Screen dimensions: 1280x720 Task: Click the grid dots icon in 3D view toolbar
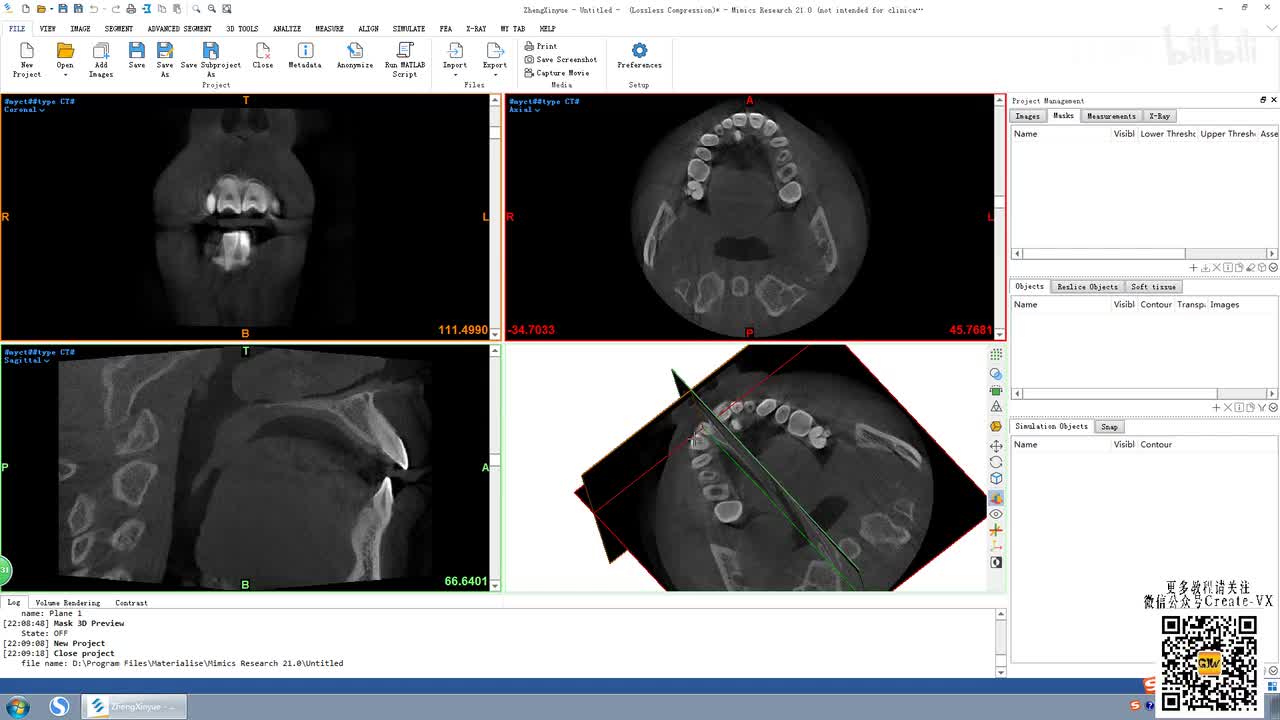pyautogui.click(x=996, y=355)
